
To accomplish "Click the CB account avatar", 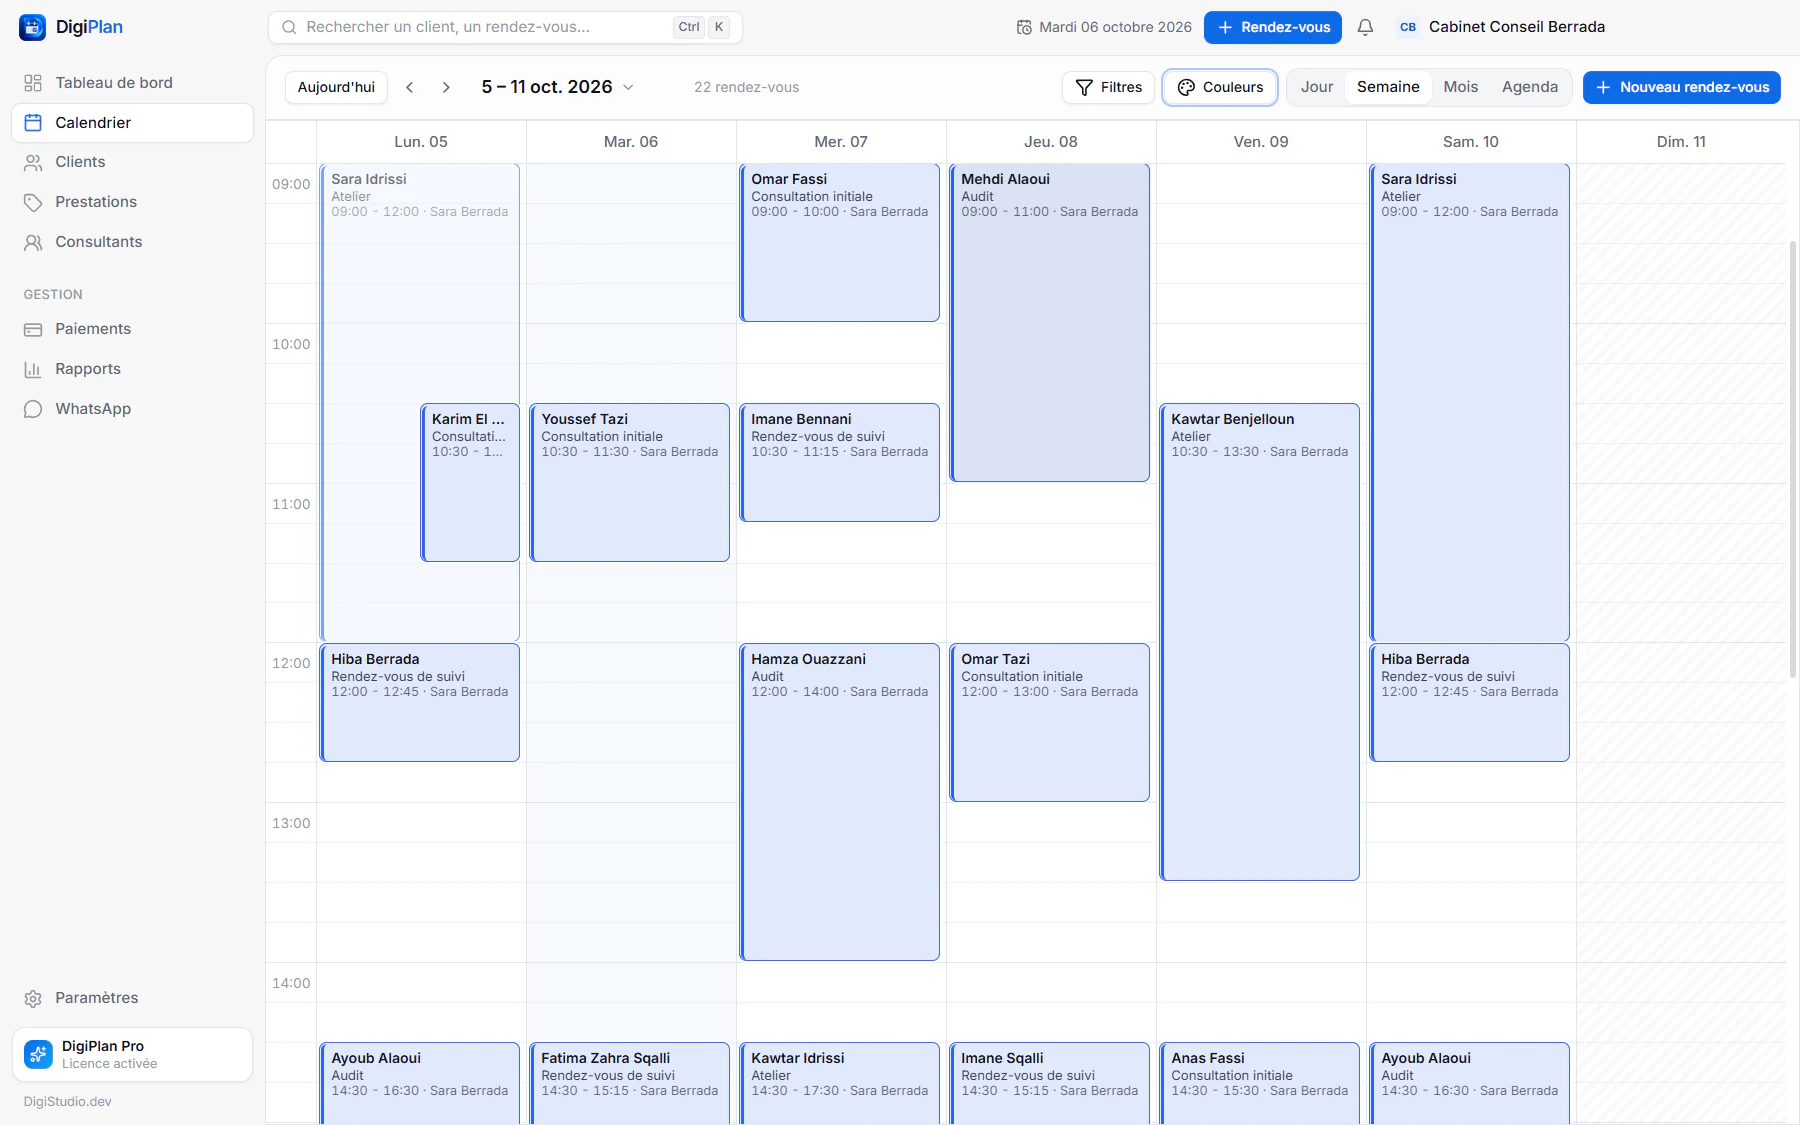I will click(x=1408, y=27).
